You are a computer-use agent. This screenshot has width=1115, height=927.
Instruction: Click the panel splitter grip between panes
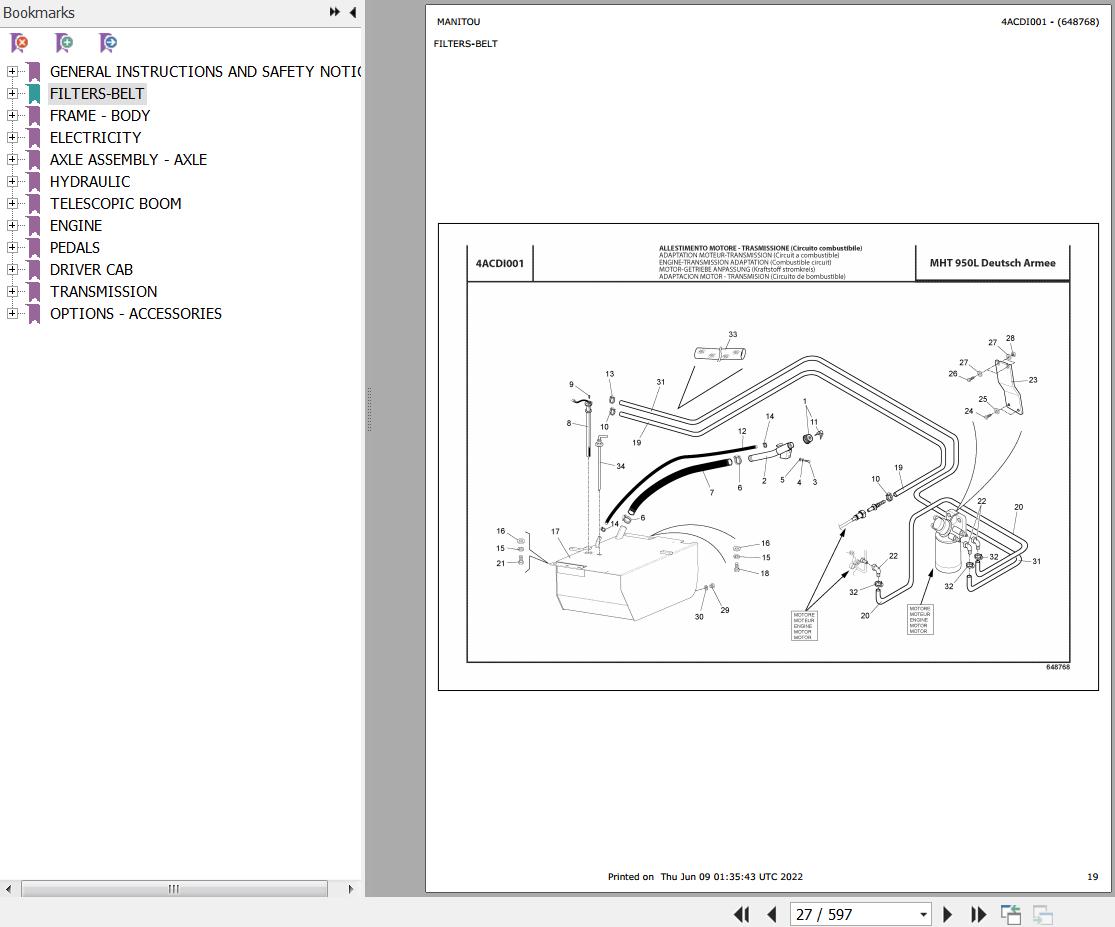point(369,409)
